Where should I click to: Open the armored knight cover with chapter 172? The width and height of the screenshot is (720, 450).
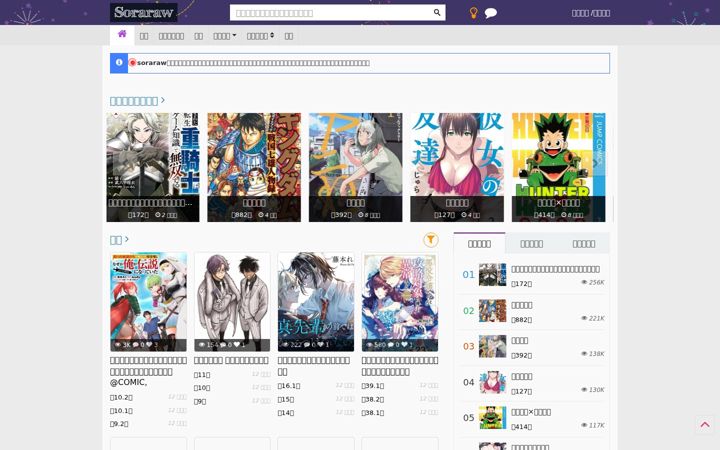pos(153,167)
